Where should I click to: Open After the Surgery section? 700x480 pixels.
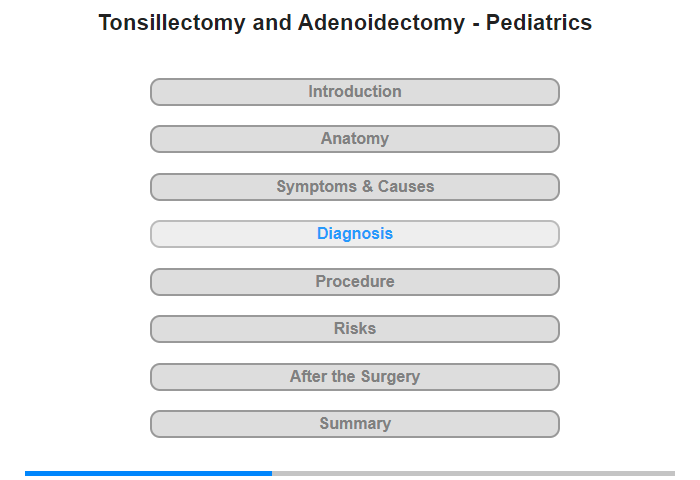tap(354, 377)
